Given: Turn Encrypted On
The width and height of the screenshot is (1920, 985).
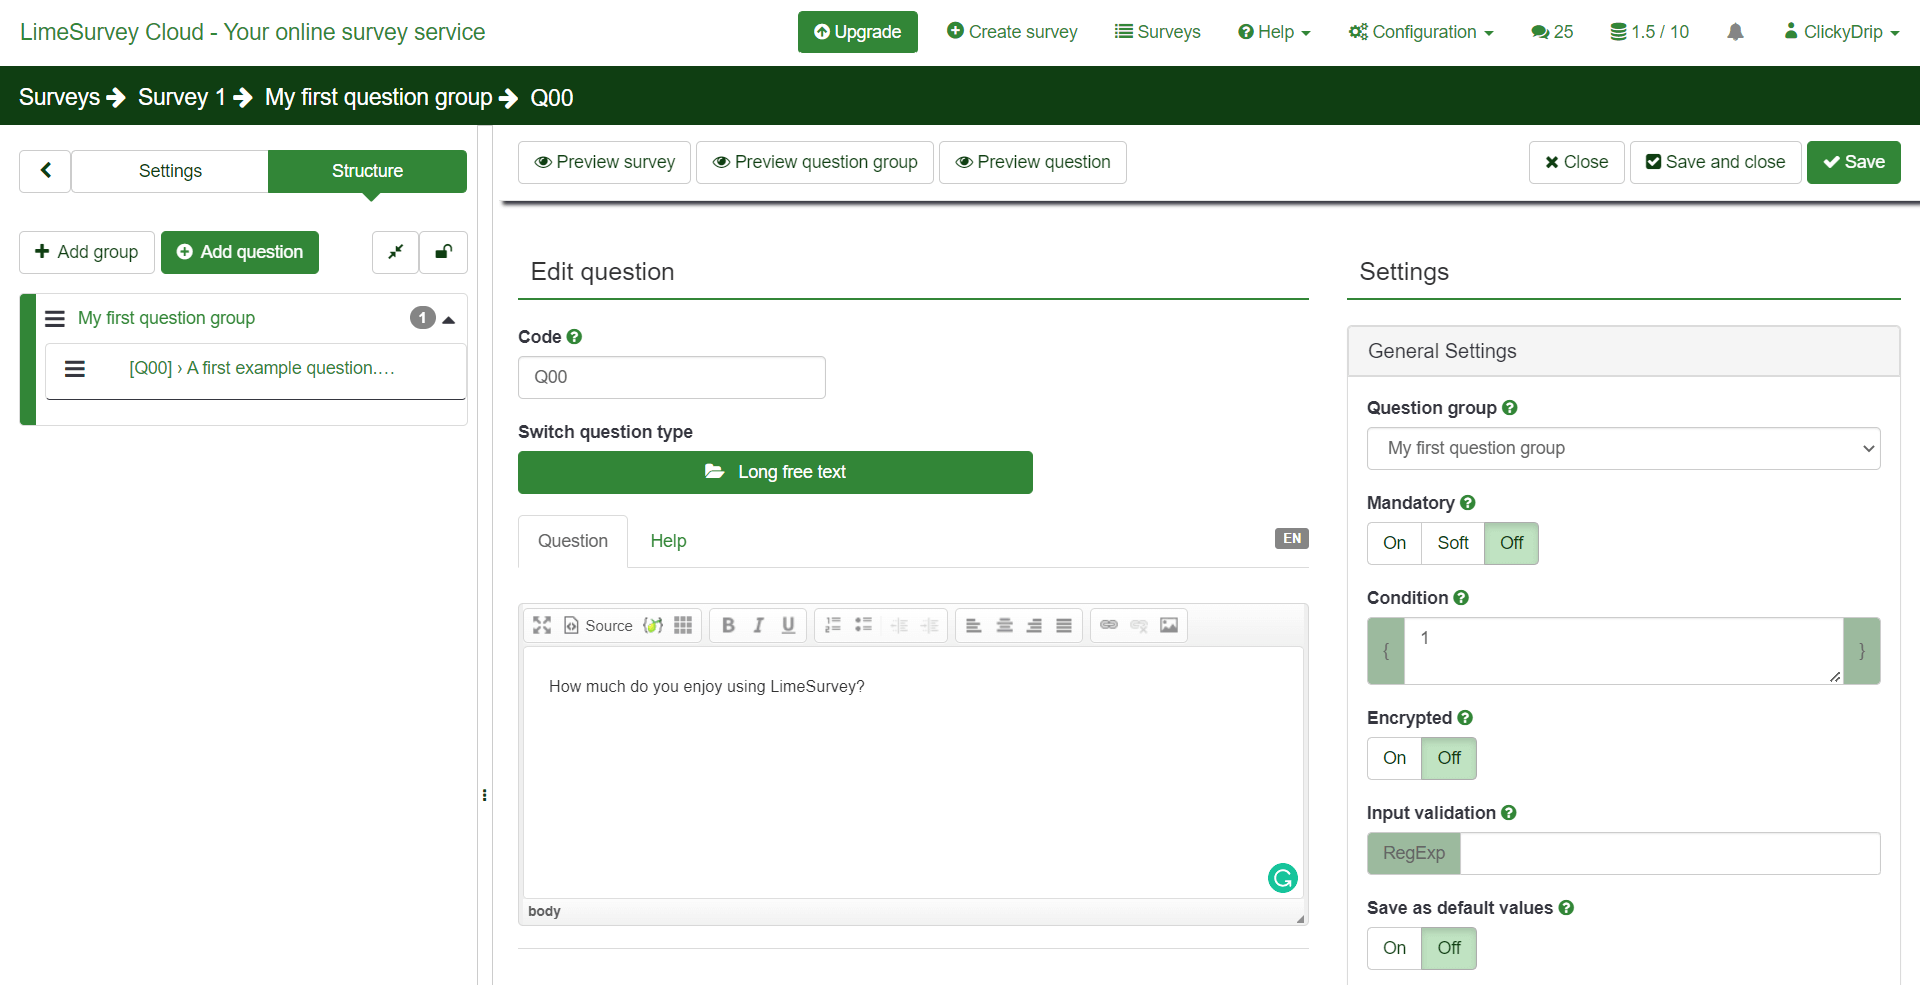Looking at the screenshot, I should click(x=1394, y=758).
